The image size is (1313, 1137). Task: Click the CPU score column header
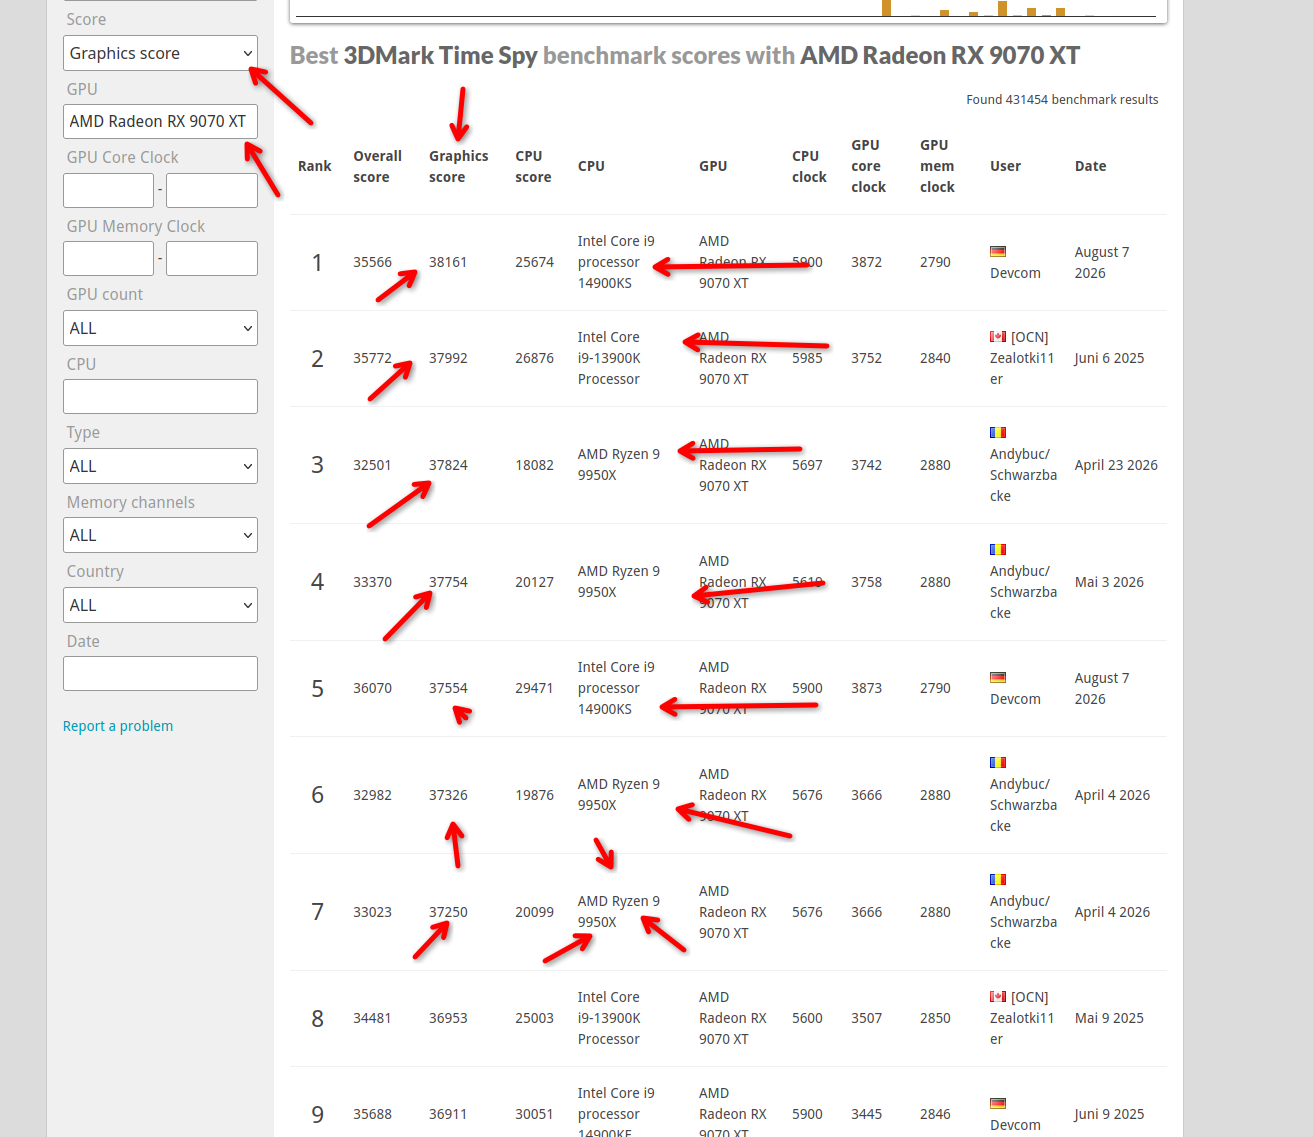pyautogui.click(x=533, y=166)
